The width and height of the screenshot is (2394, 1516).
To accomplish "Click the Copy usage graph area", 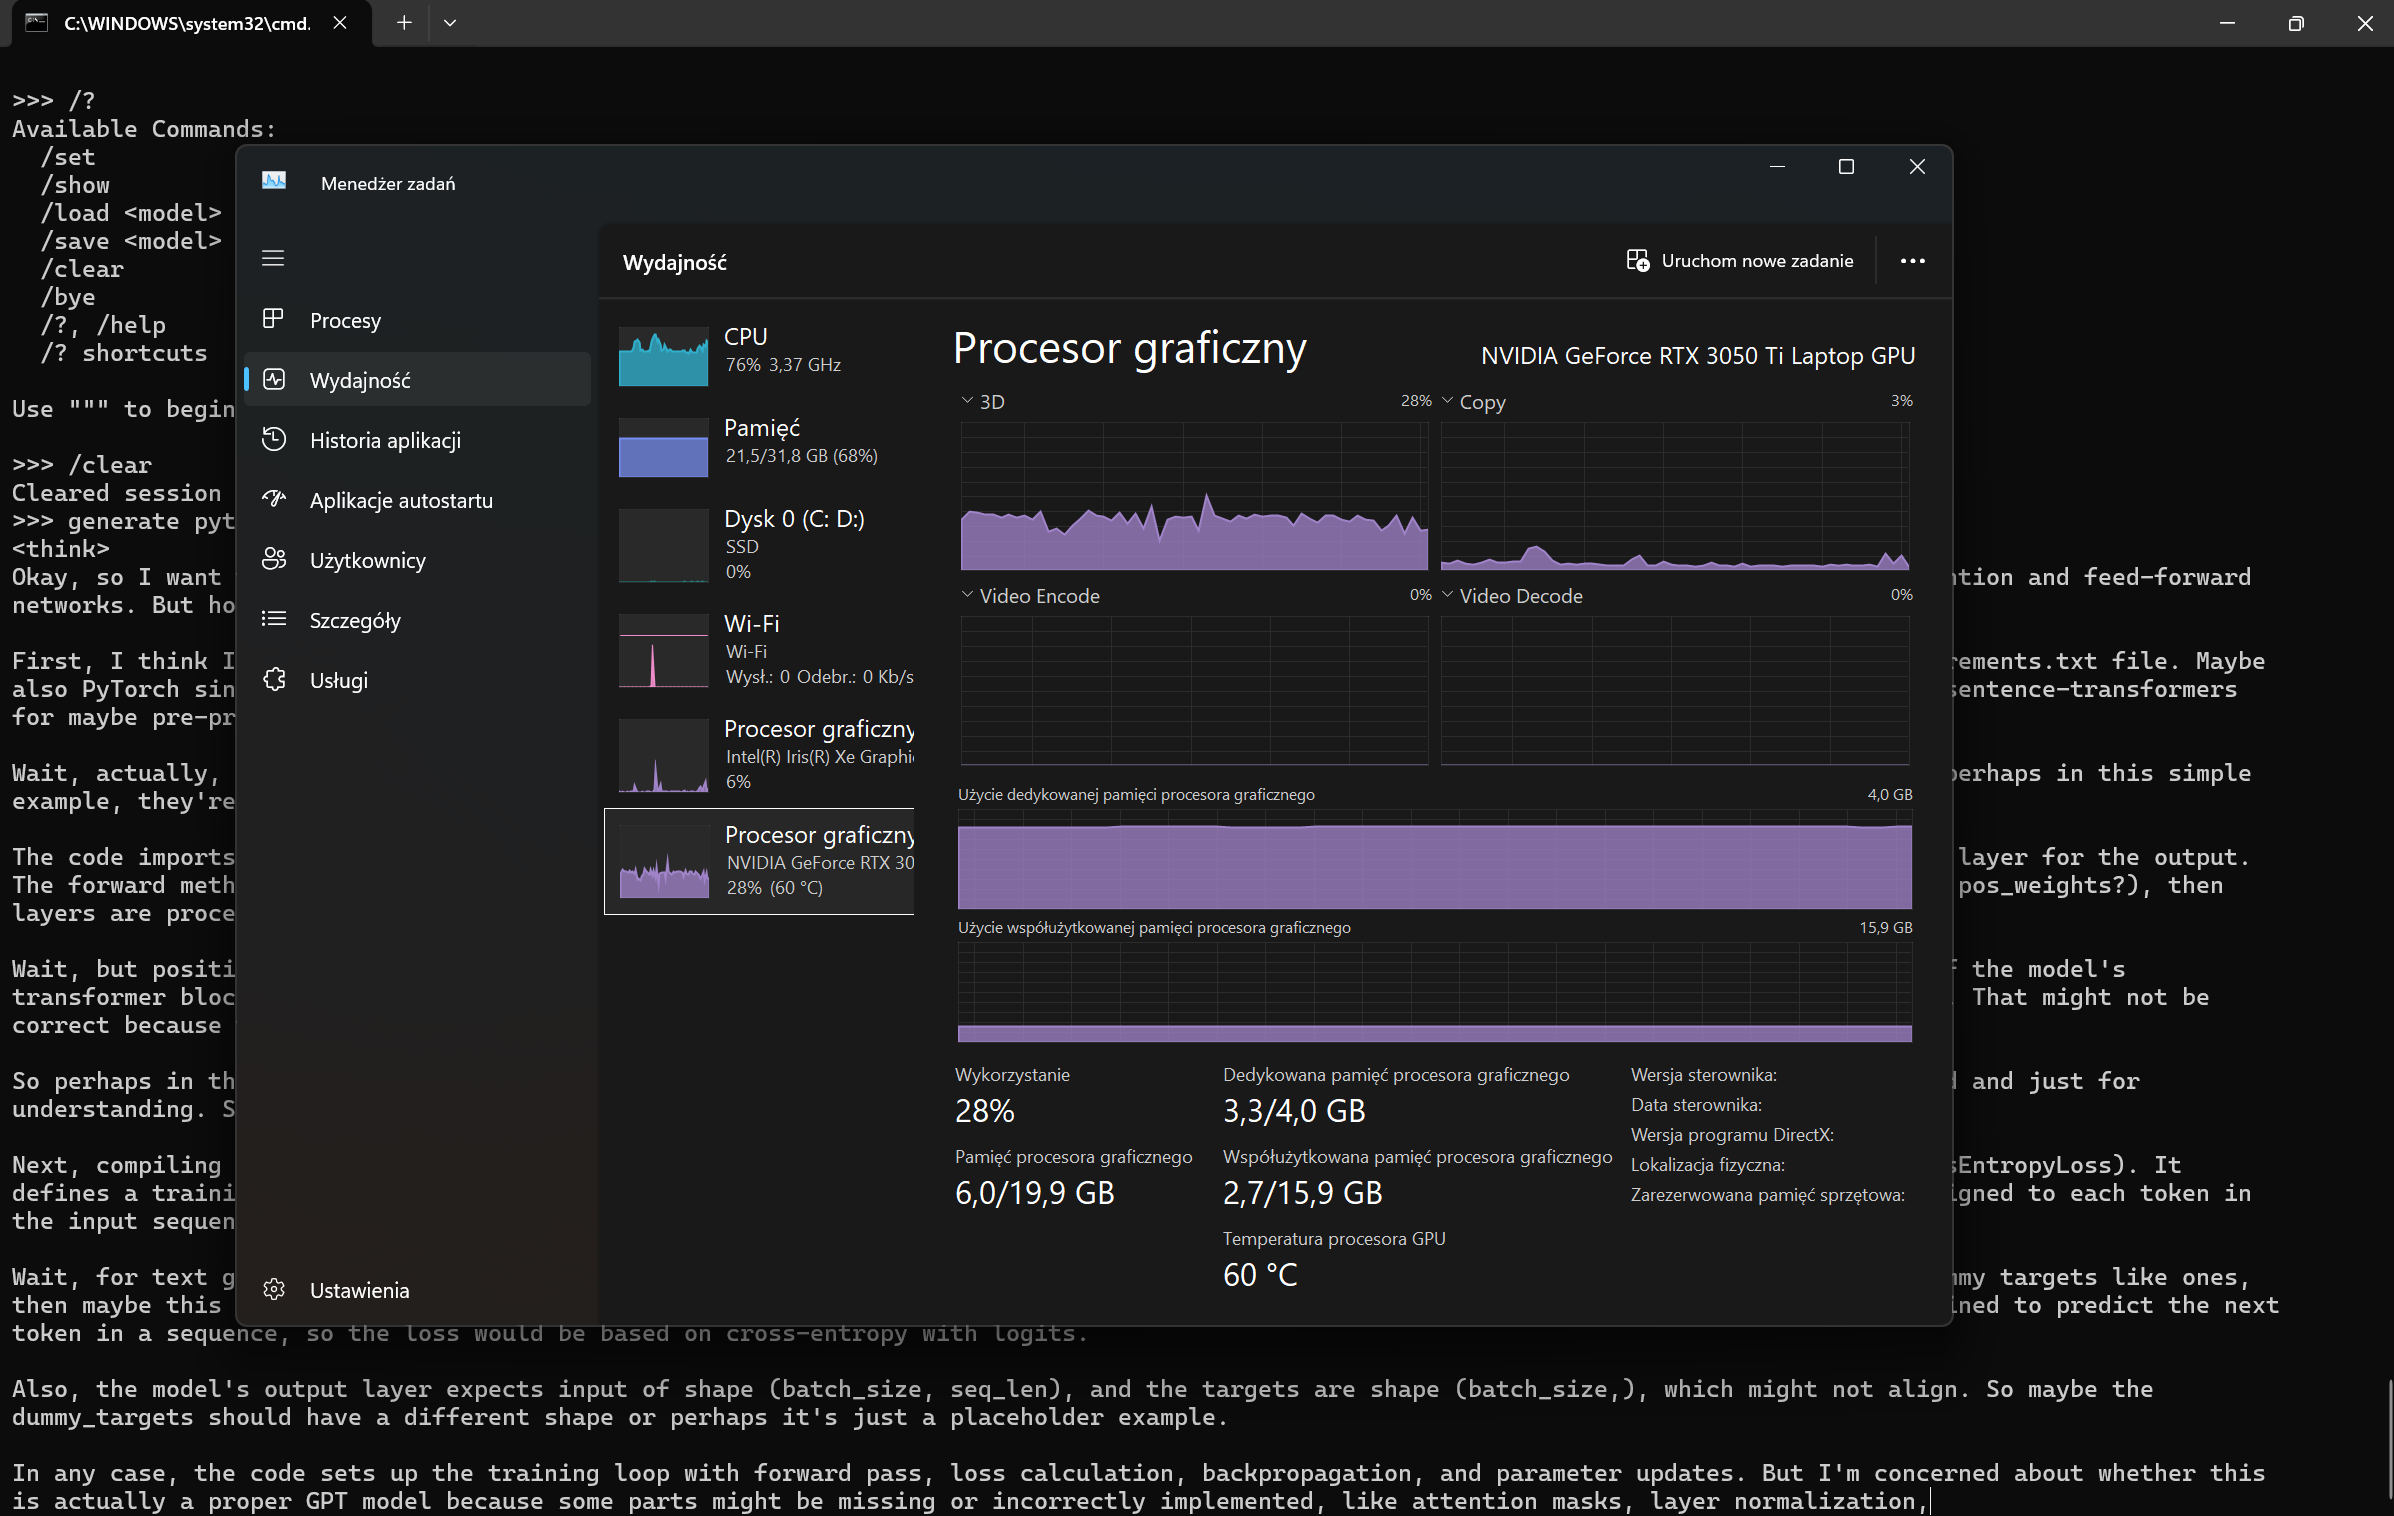I will tap(1675, 496).
